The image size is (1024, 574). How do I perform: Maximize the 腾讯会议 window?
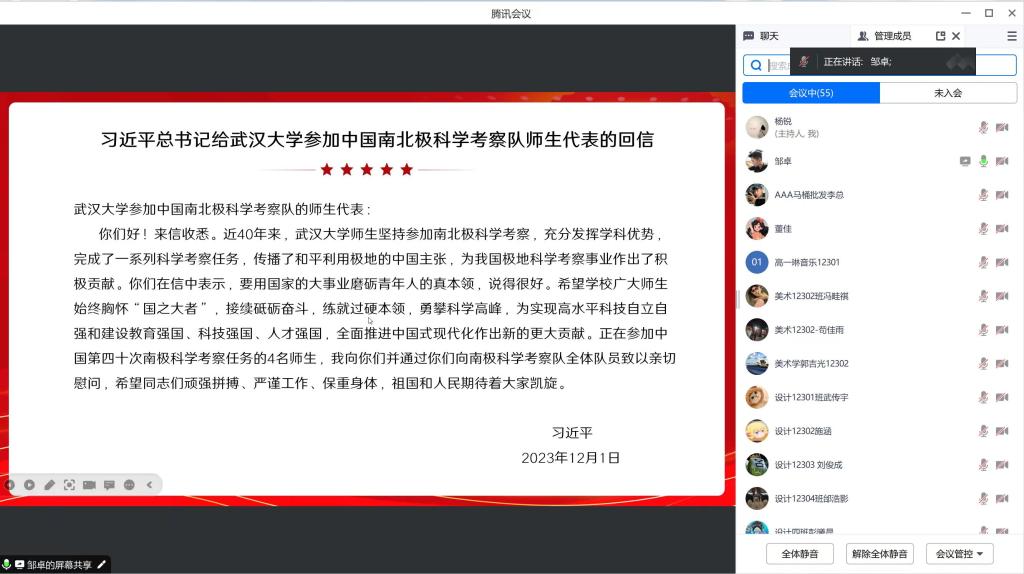pyautogui.click(x=989, y=13)
